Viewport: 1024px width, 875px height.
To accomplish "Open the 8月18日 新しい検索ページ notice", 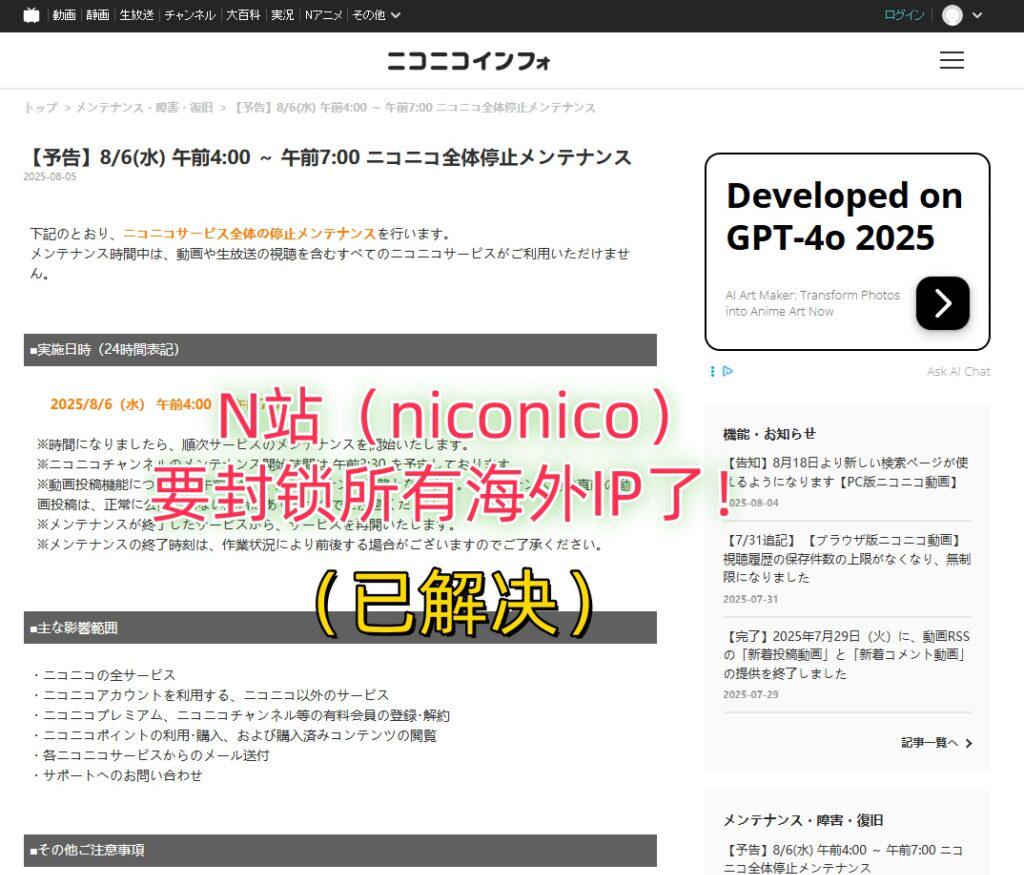I will [847, 472].
